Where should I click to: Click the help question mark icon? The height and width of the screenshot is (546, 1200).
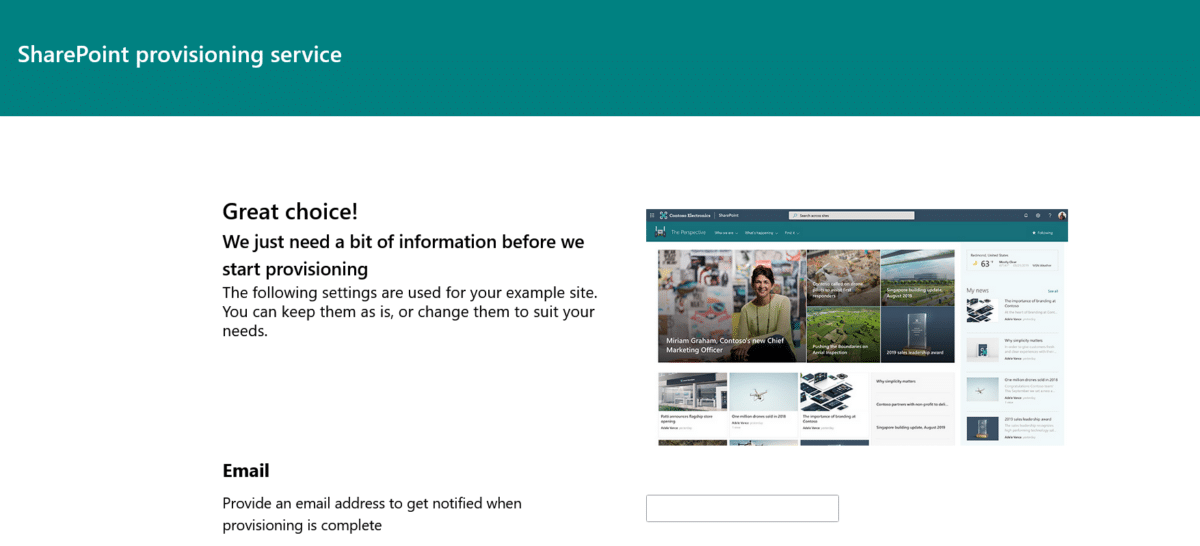click(1049, 215)
